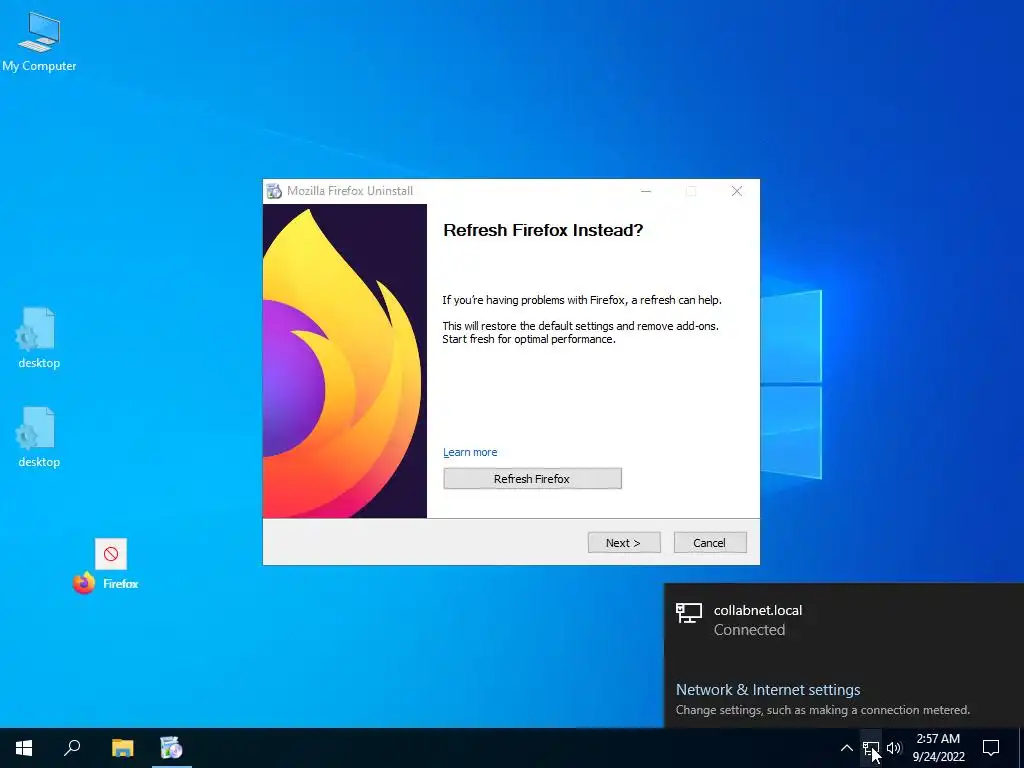Open the clock showing 2:57 AM

tap(938, 748)
